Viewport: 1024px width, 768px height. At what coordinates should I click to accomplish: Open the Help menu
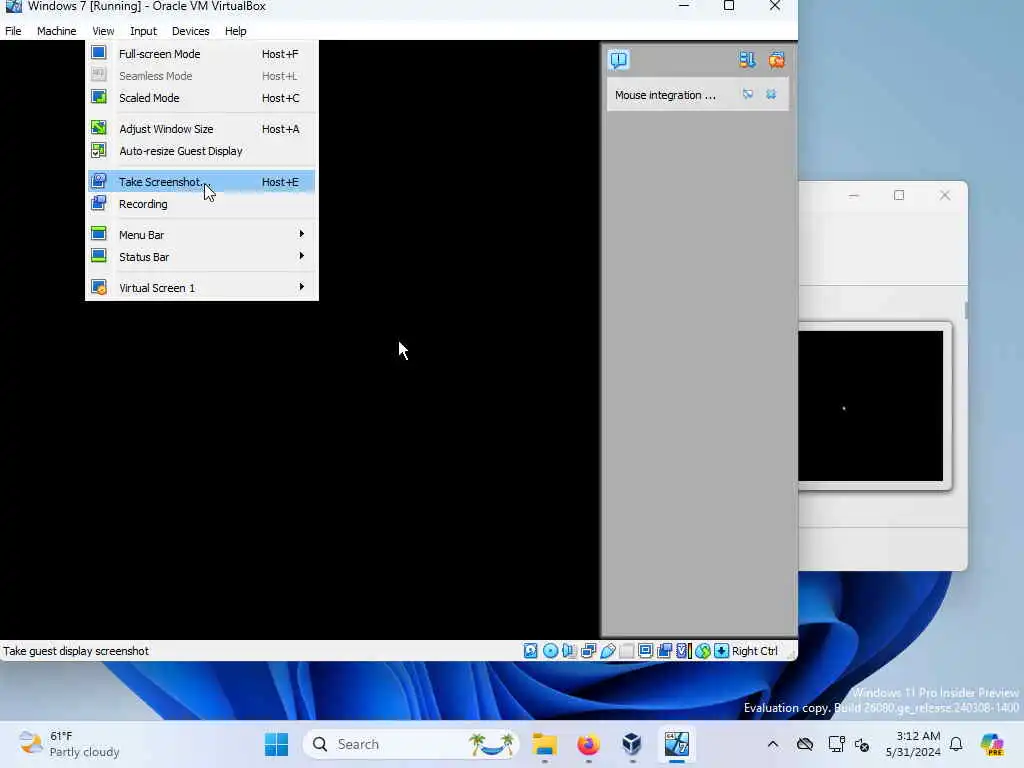pyautogui.click(x=235, y=31)
